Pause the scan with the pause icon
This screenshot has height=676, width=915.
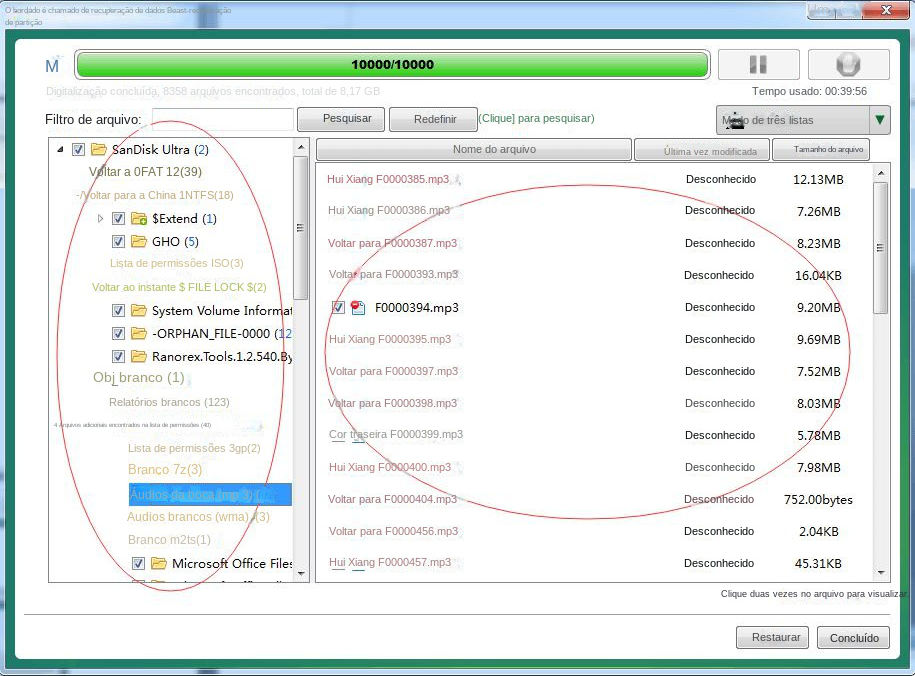(758, 63)
